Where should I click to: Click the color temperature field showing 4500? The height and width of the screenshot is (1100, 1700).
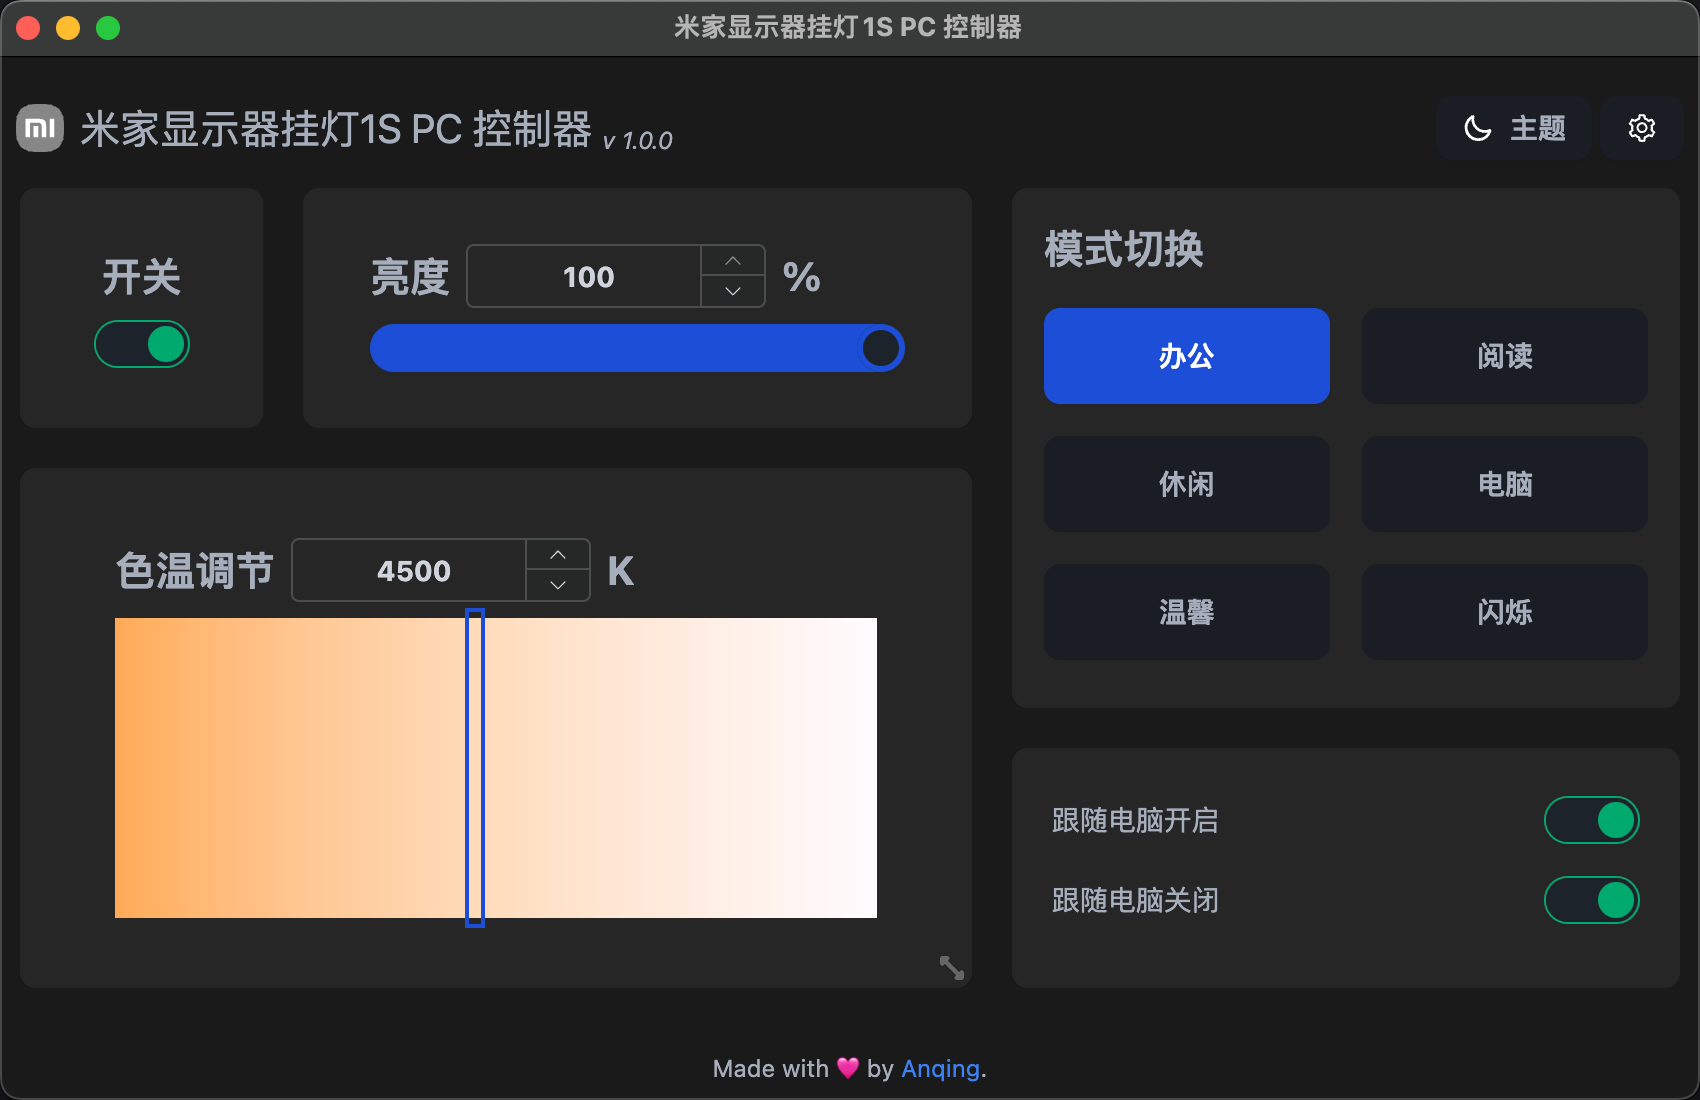click(410, 570)
